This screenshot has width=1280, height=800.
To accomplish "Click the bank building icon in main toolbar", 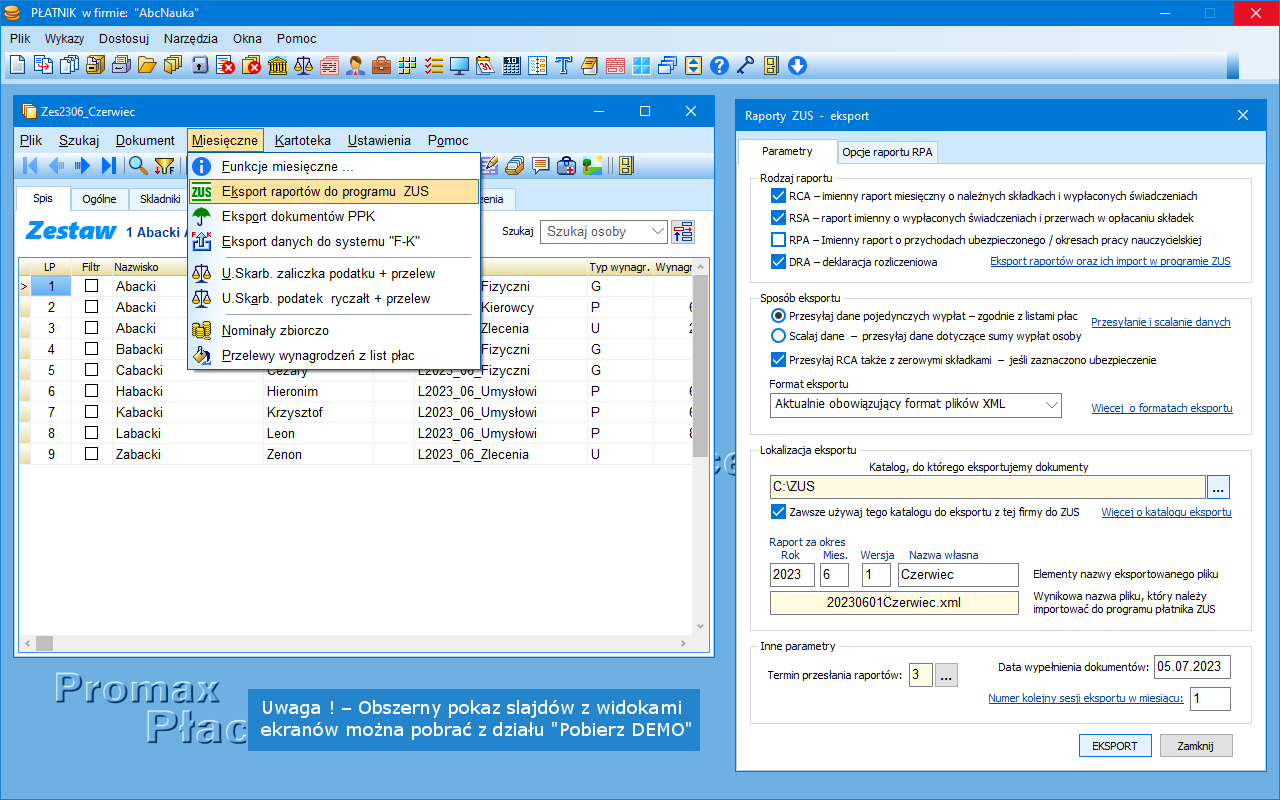I will click(277, 66).
